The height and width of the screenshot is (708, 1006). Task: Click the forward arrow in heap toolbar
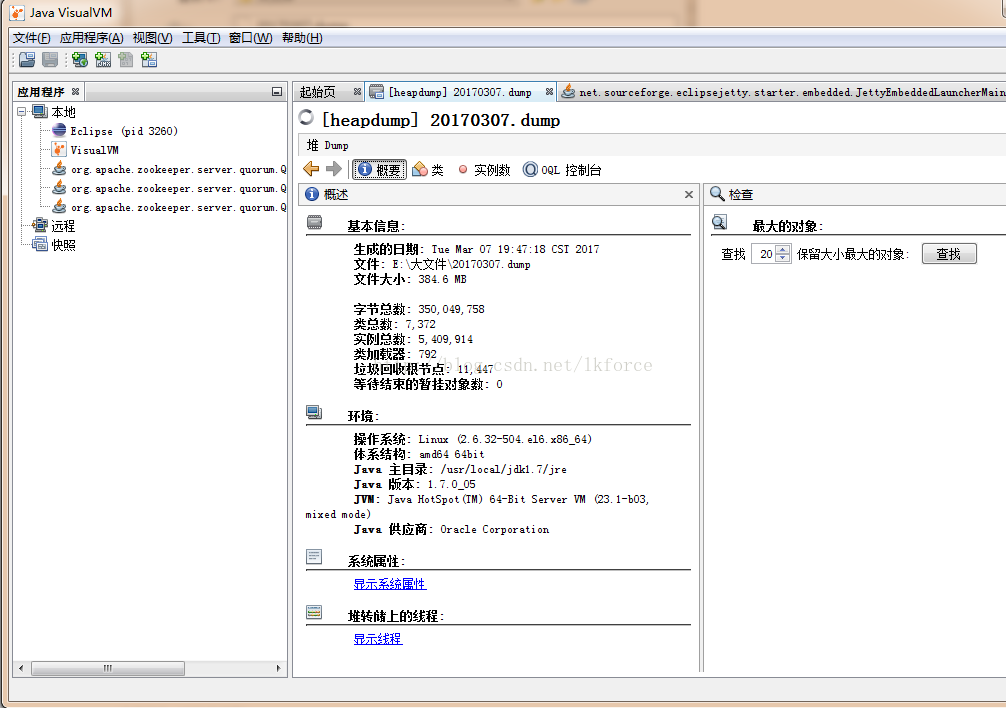point(334,169)
